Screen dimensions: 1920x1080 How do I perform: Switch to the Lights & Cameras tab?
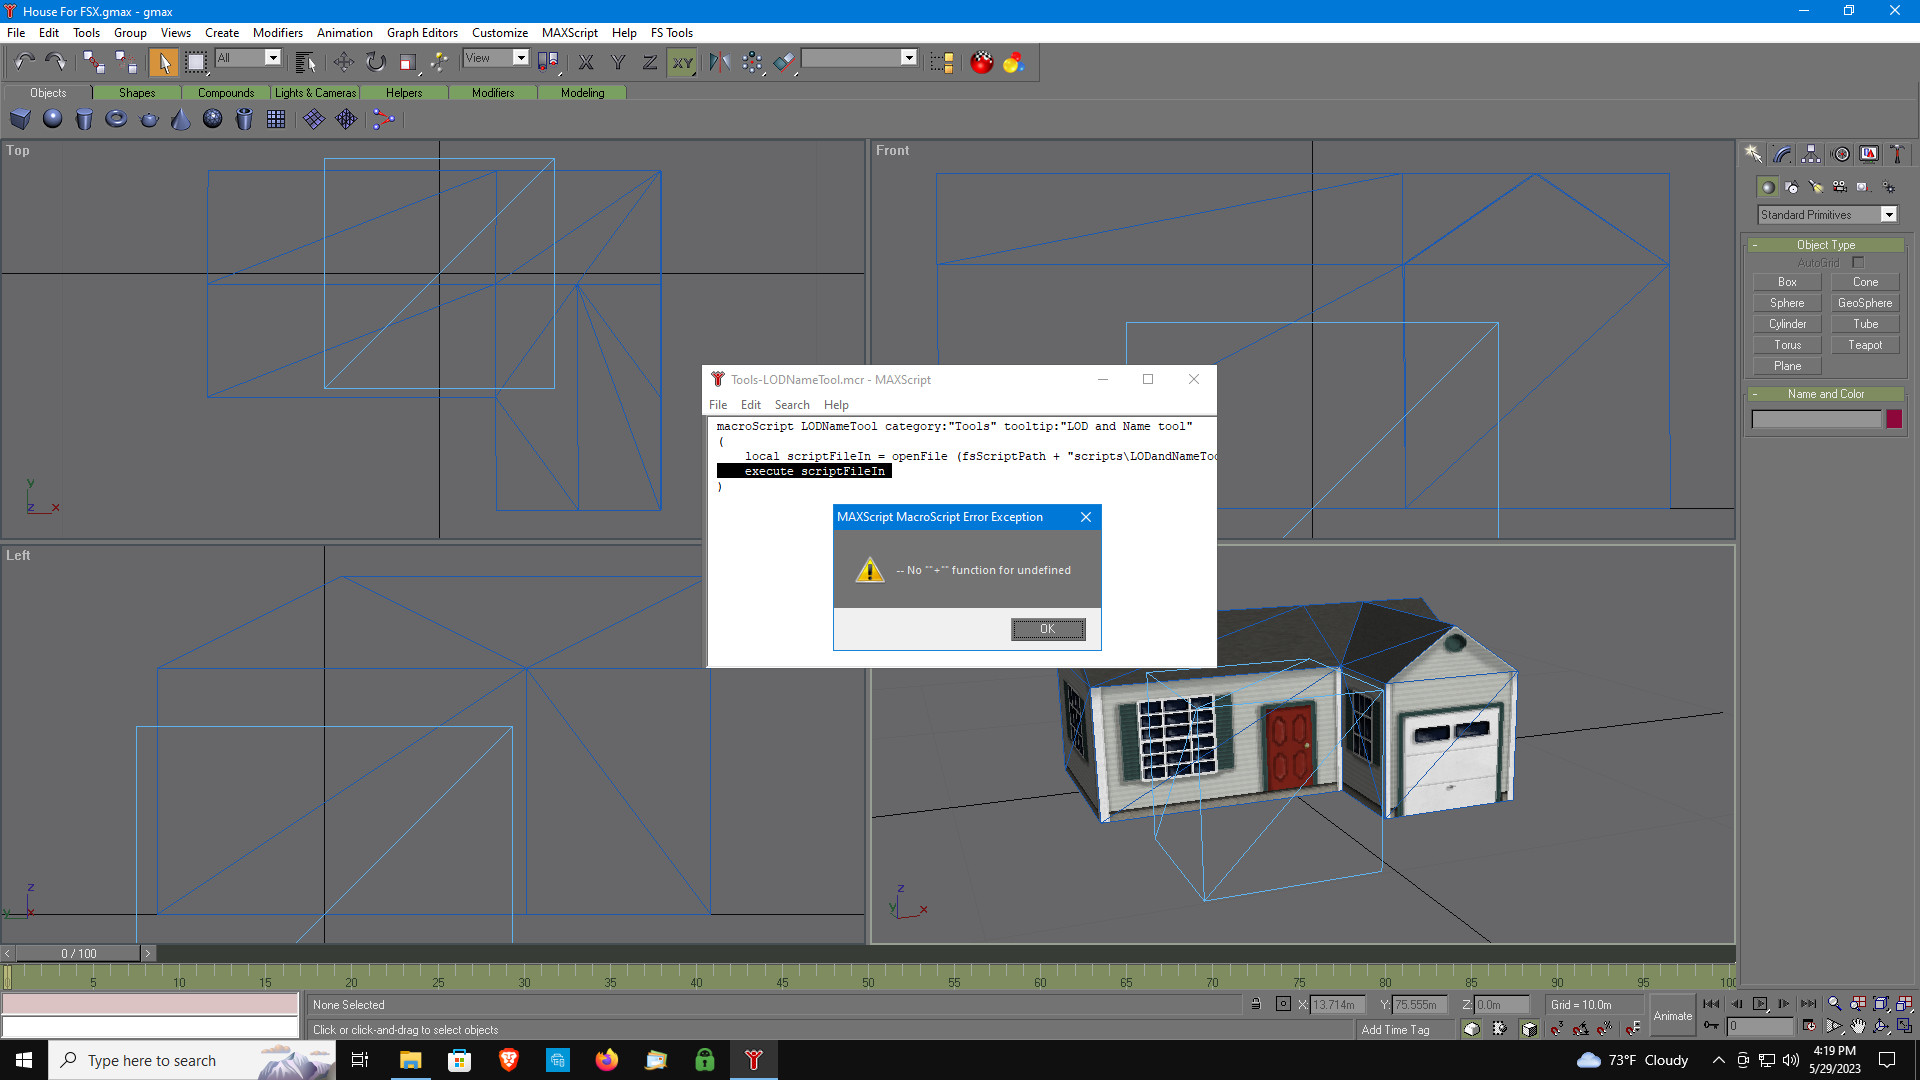pyautogui.click(x=315, y=93)
